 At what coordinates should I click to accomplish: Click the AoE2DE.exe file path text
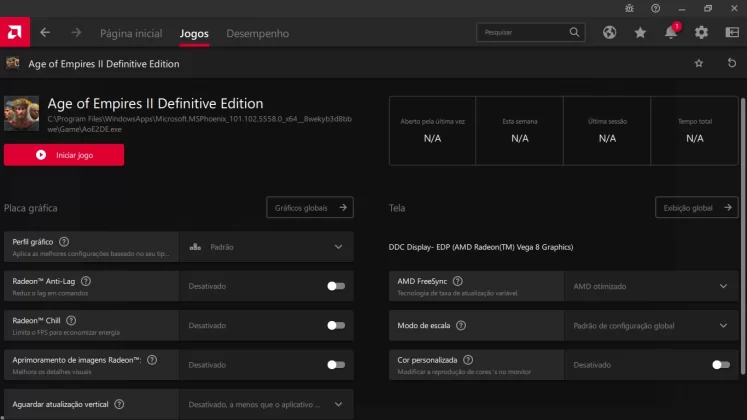(199, 124)
